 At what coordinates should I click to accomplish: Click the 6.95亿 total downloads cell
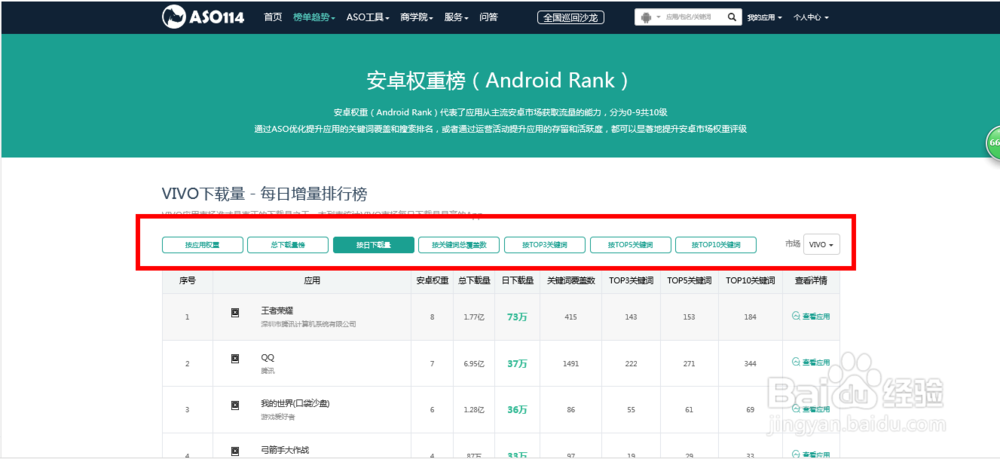pos(474,363)
